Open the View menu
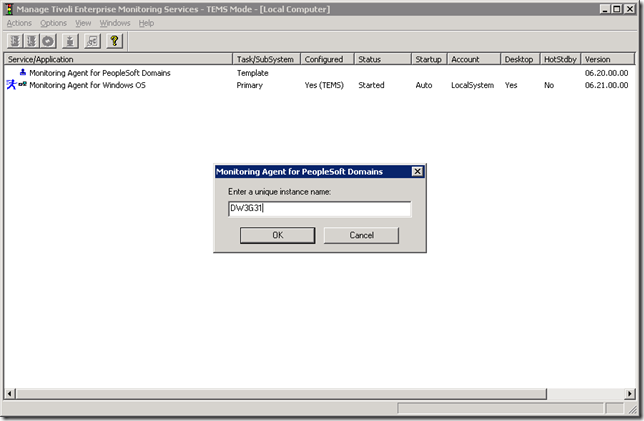Viewport: 644px width, 421px height. tap(83, 23)
